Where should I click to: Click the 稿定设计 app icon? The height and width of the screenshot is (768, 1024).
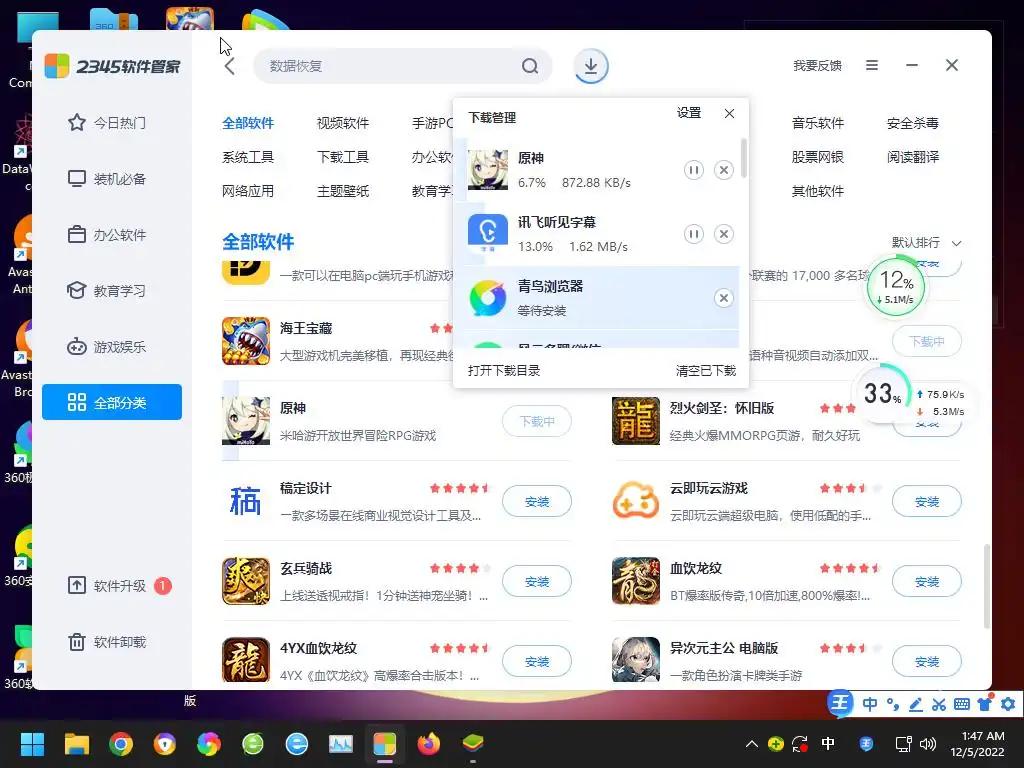246,502
